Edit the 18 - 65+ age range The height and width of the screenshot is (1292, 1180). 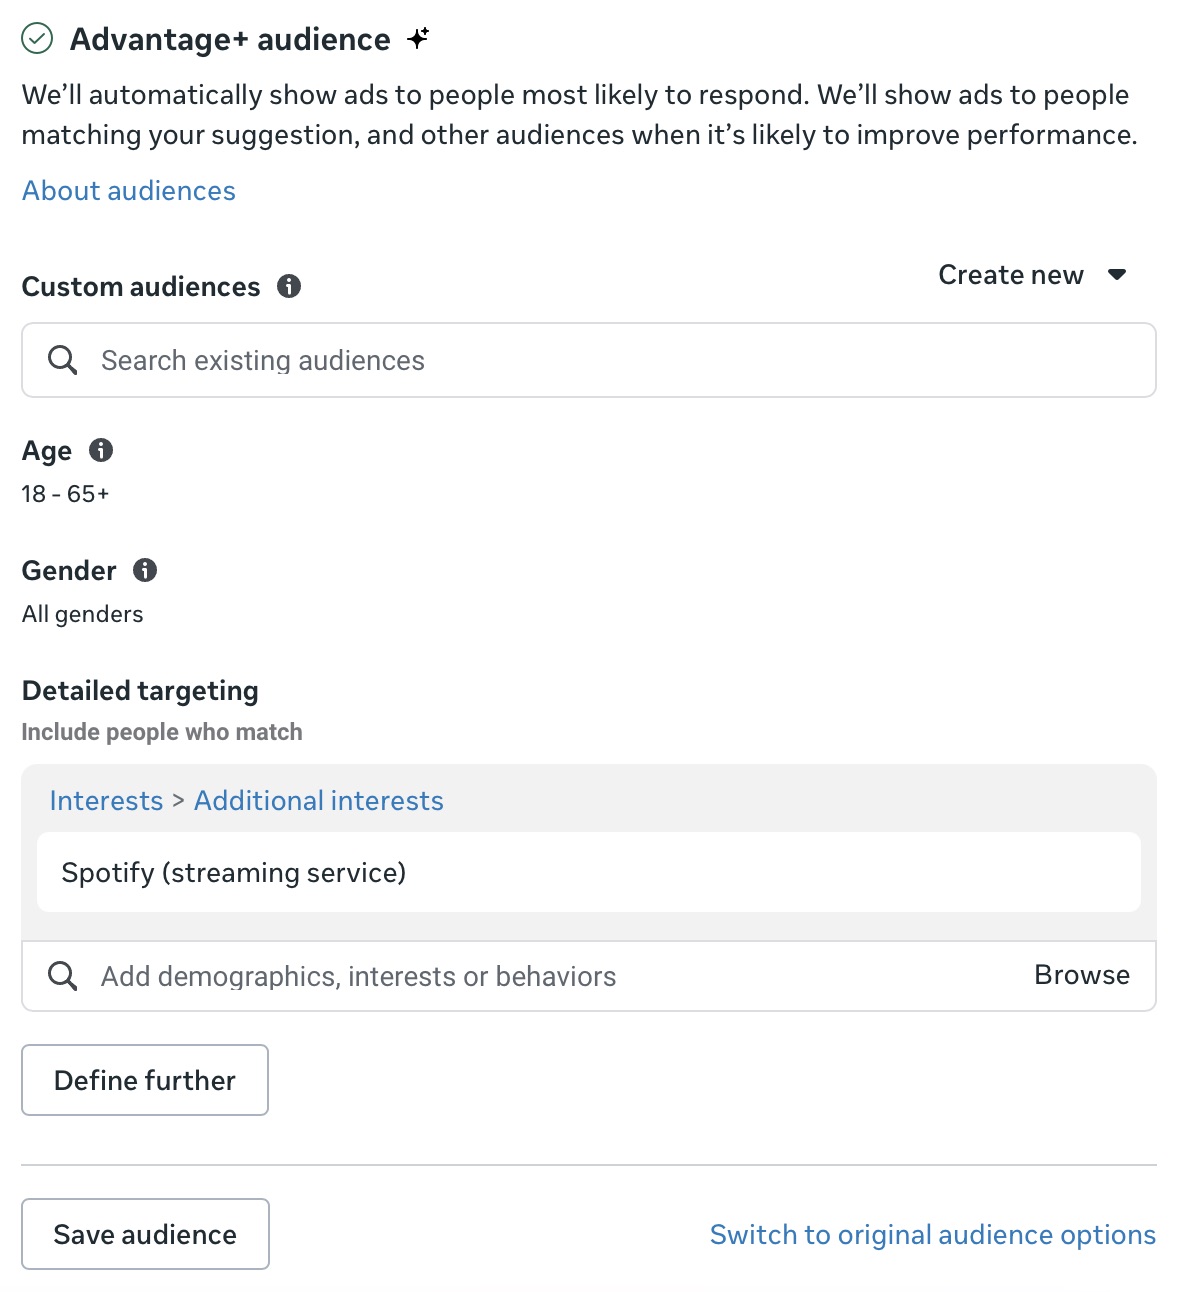(x=66, y=492)
